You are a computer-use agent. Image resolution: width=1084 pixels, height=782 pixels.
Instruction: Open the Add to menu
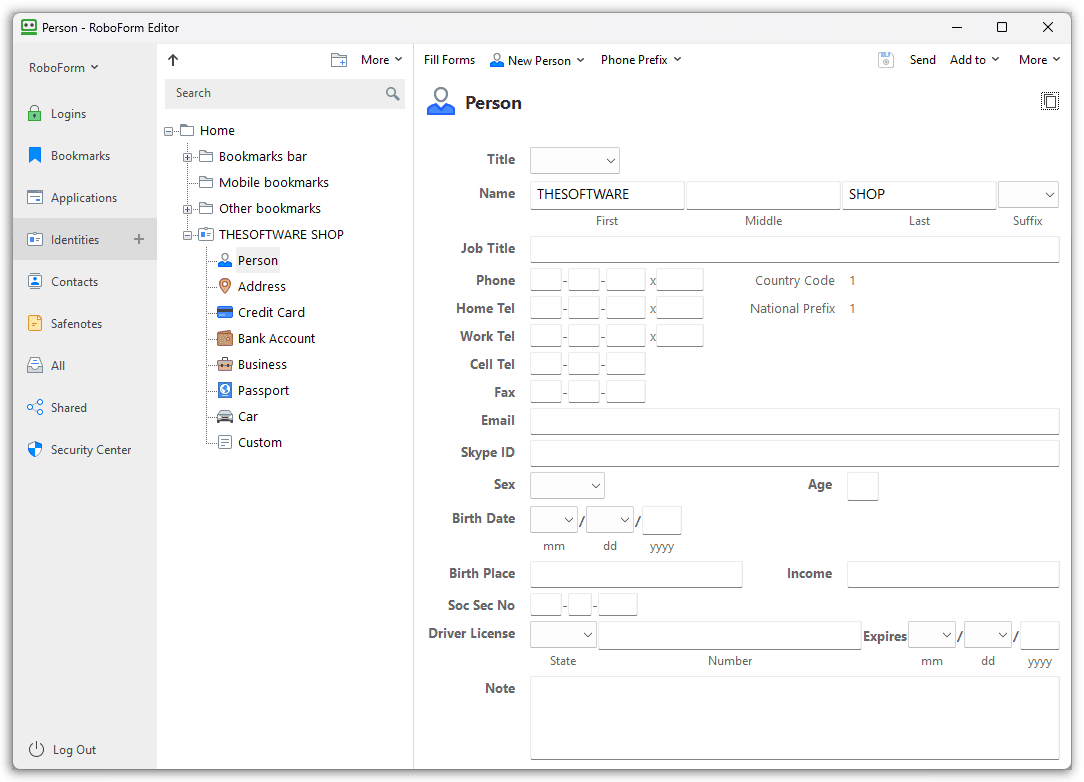click(974, 60)
